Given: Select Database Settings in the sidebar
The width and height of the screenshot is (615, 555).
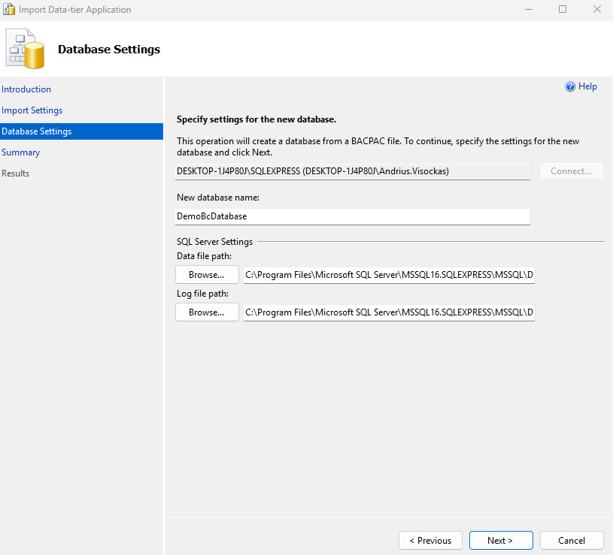Looking at the screenshot, I should tap(37, 131).
